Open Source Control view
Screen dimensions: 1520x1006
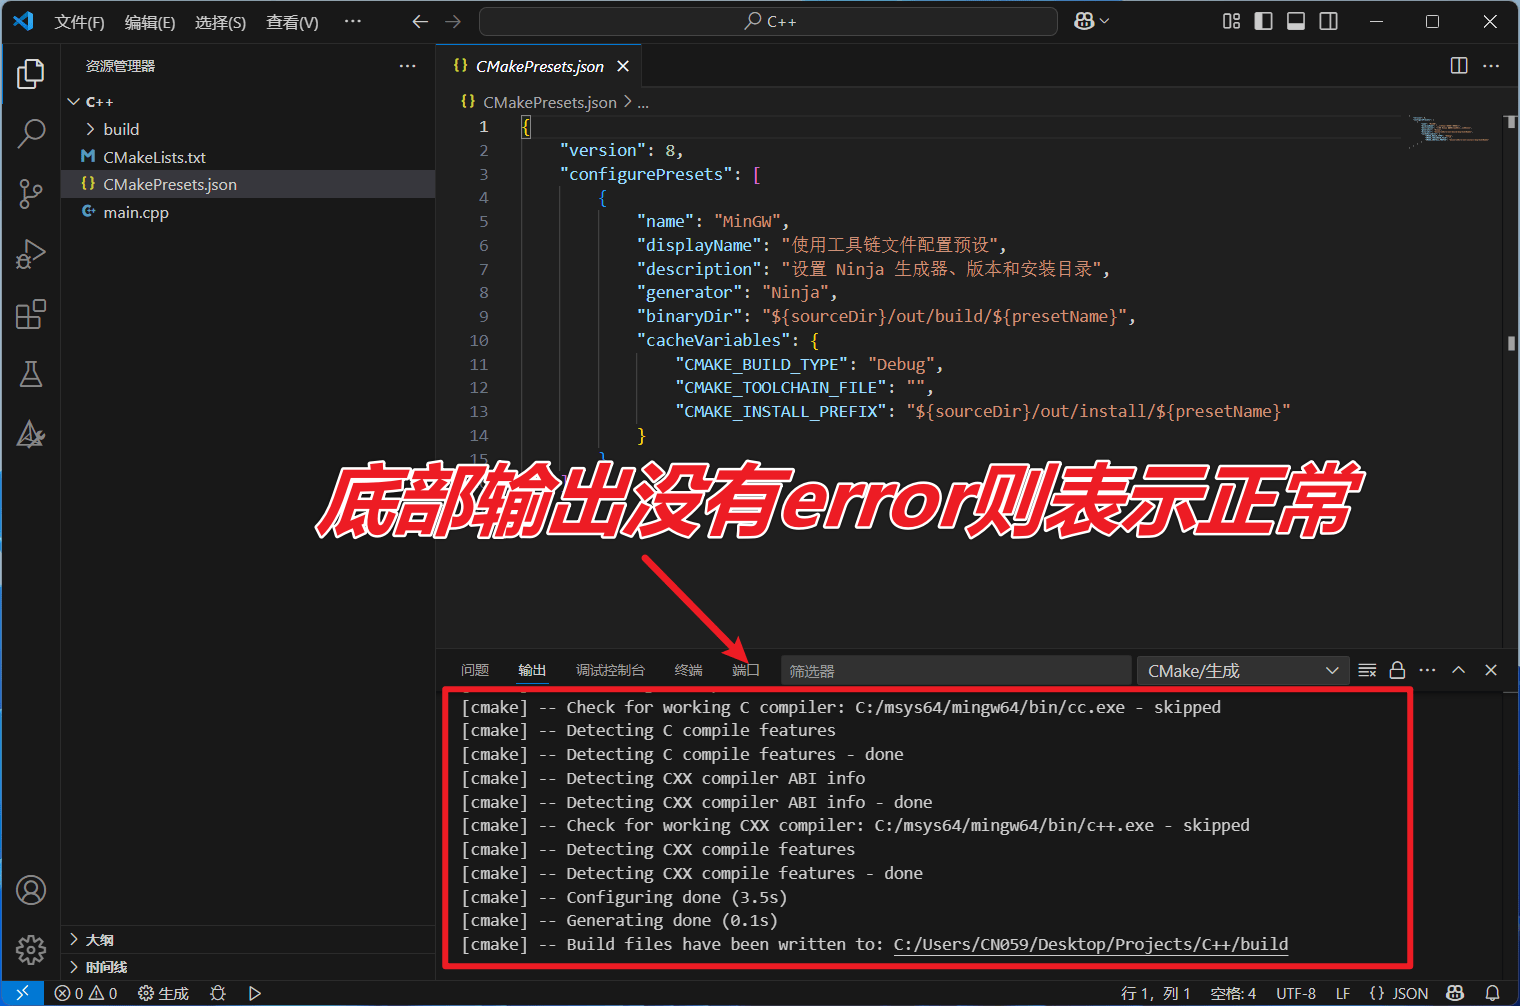31,193
